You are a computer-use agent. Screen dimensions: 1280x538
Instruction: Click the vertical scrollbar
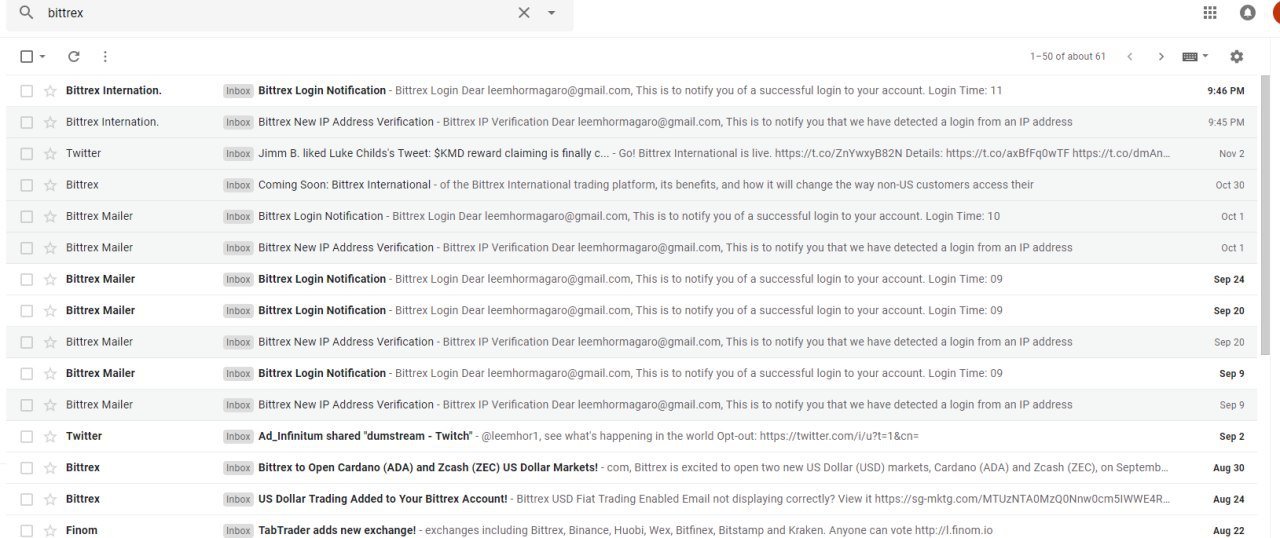coord(1265,214)
